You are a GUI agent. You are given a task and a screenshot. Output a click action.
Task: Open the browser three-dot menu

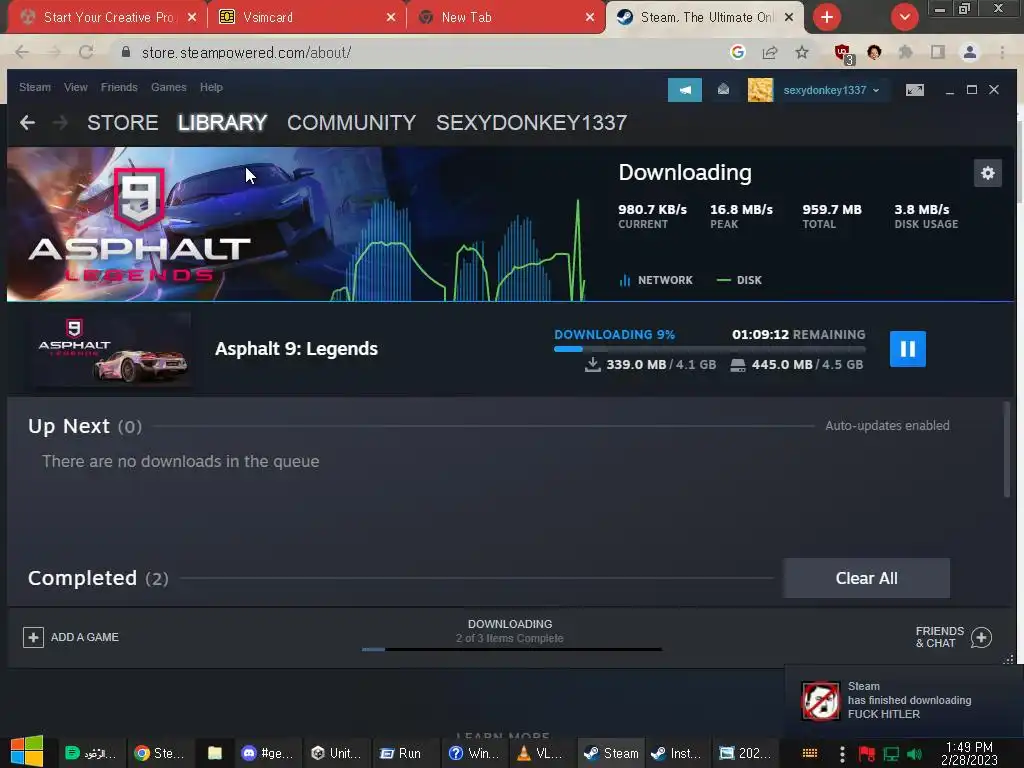click(1002, 52)
